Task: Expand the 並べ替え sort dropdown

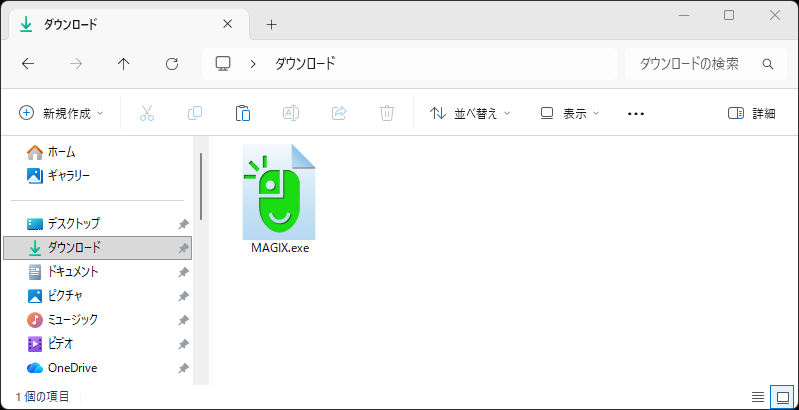Action: tap(470, 113)
